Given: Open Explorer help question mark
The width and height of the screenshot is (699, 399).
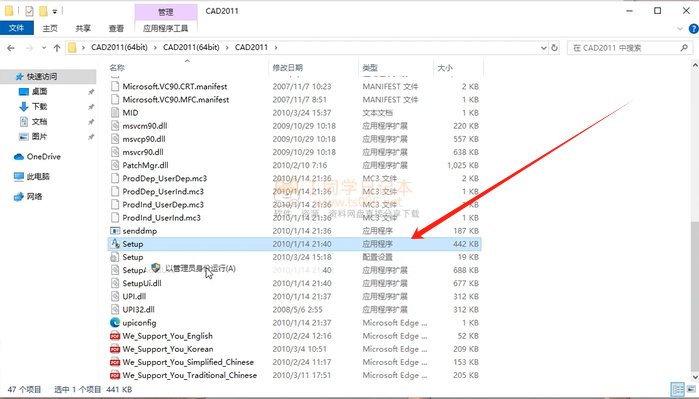Looking at the screenshot, I should tap(694, 29).
